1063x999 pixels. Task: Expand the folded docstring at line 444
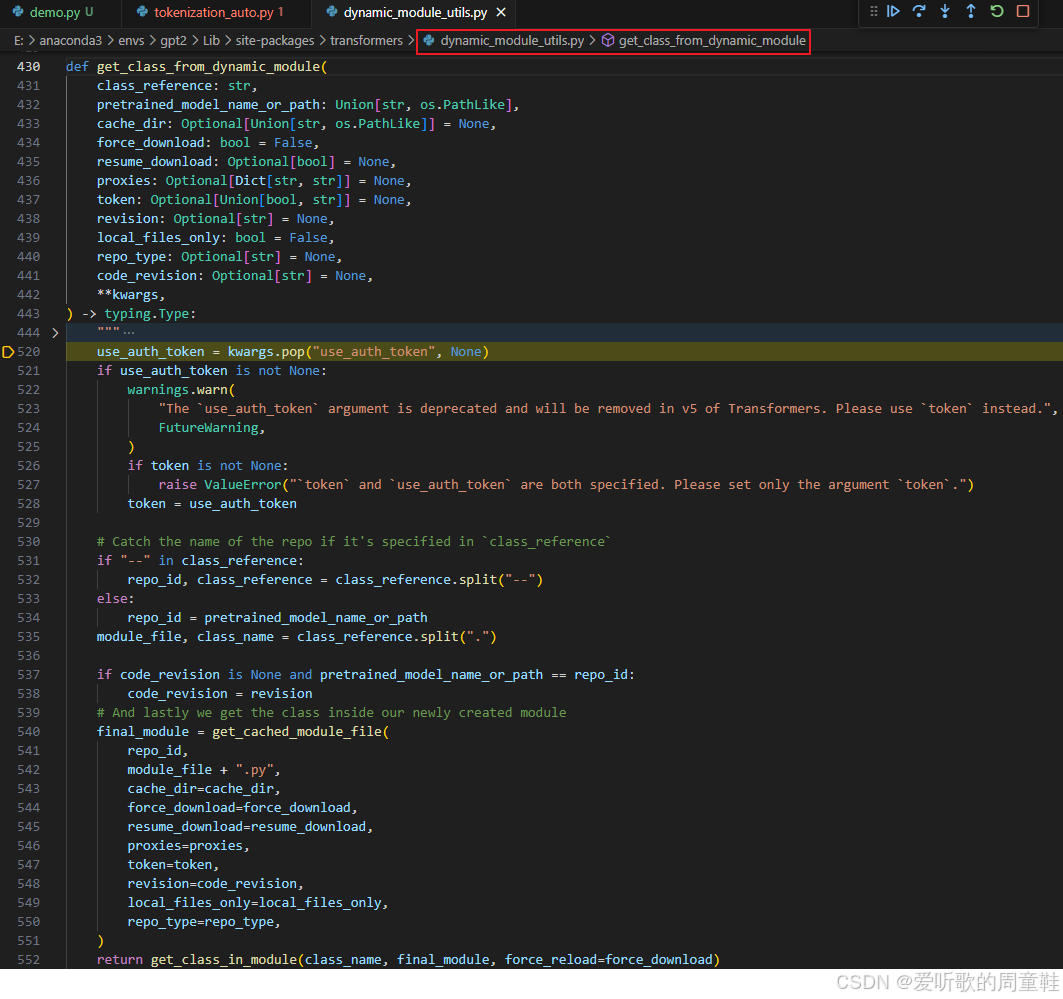click(x=55, y=333)
